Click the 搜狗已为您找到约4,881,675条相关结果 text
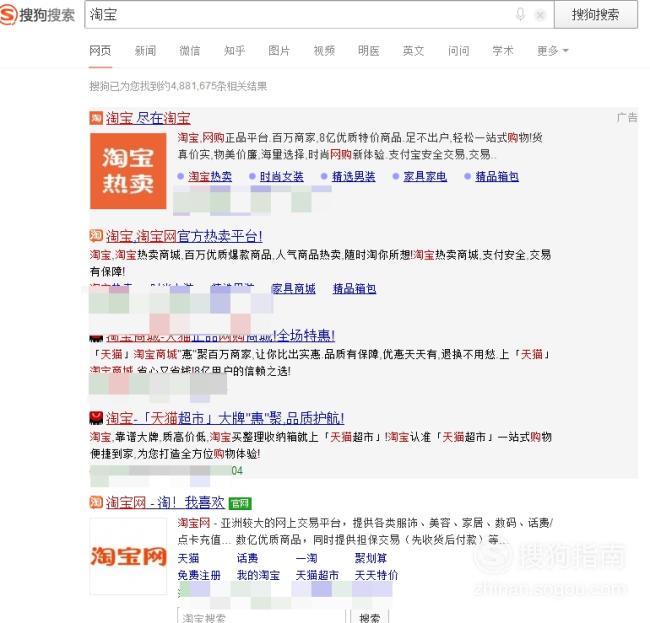Viewport: 650px width, 623px height. pos(178,86)
